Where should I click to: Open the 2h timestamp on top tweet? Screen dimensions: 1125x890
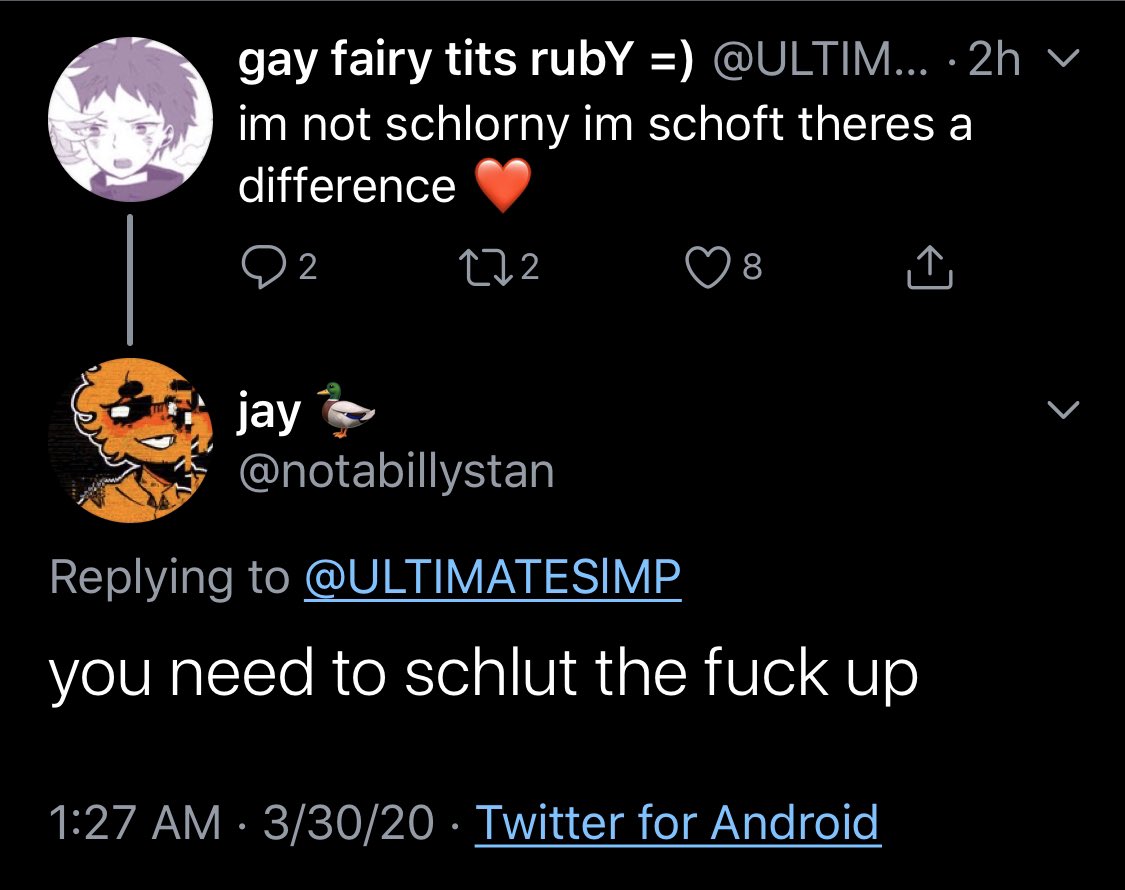click(x=994, y=60)
